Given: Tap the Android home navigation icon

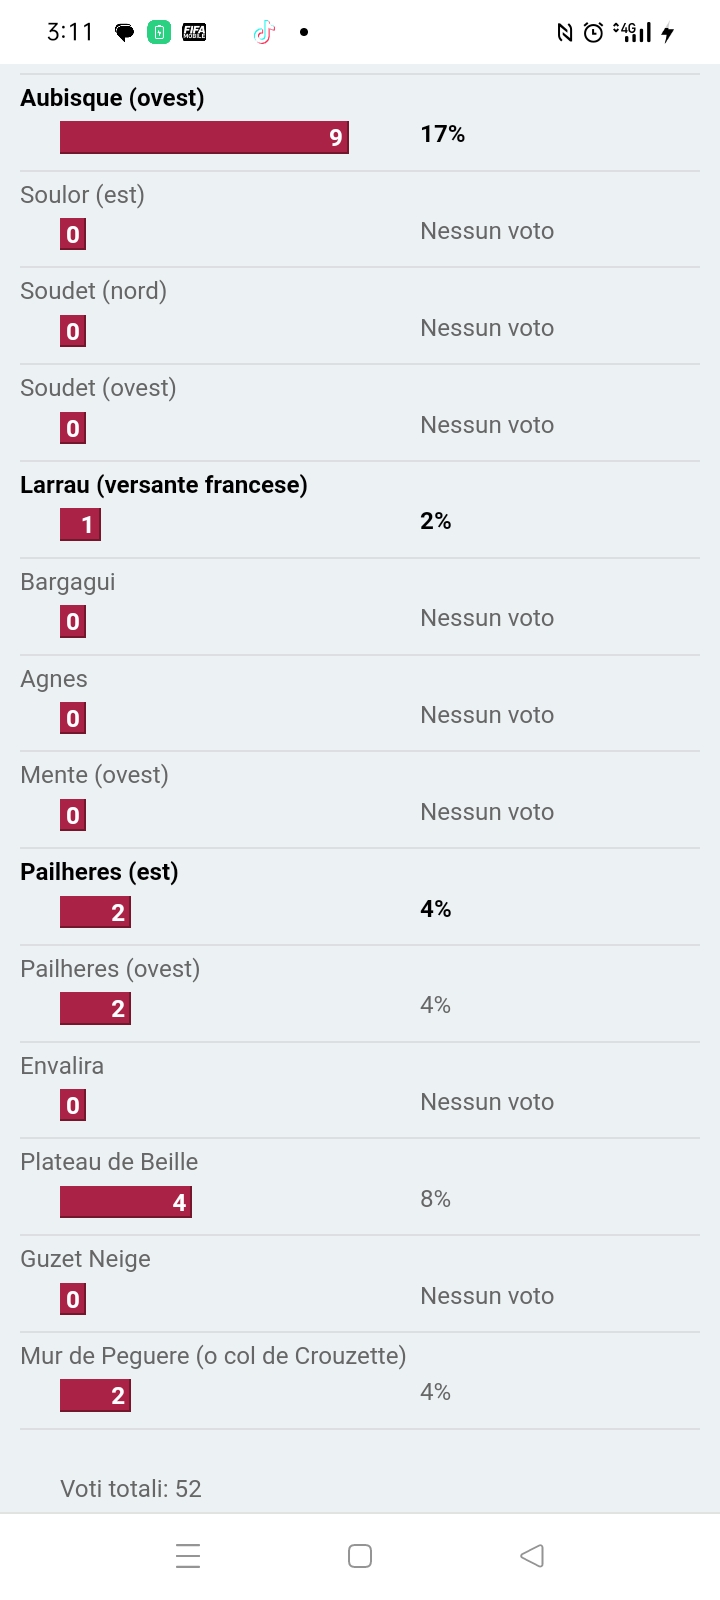Looking at the screenshot, I should pos(360,1556).
